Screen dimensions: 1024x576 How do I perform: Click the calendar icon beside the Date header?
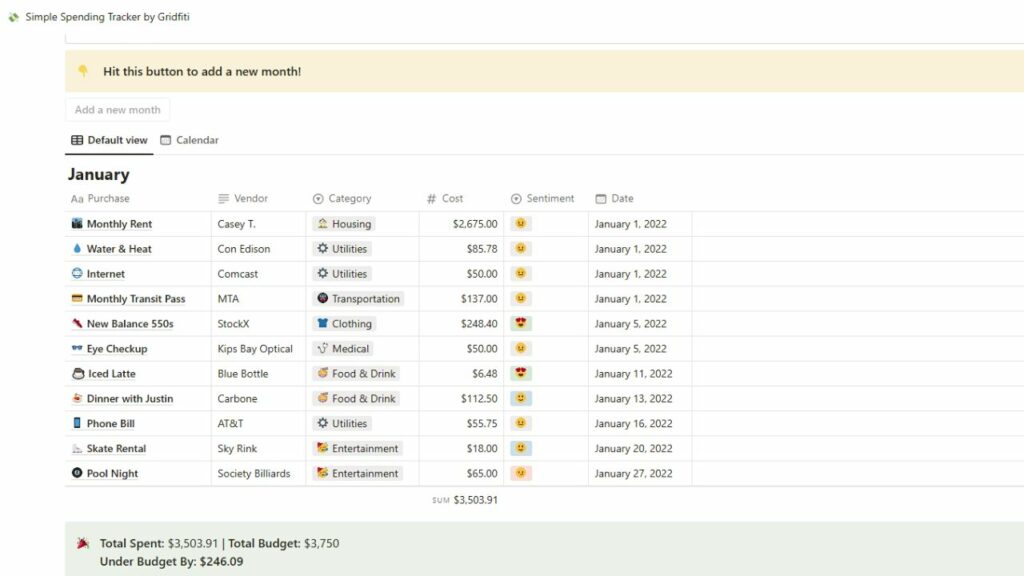pos(599,198)
